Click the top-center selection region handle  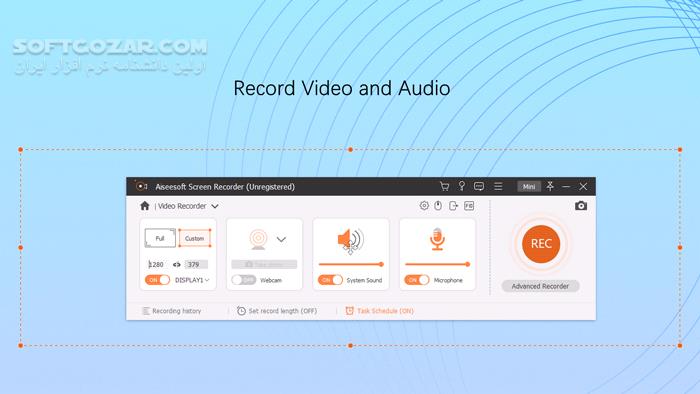(x=350, y=149)
